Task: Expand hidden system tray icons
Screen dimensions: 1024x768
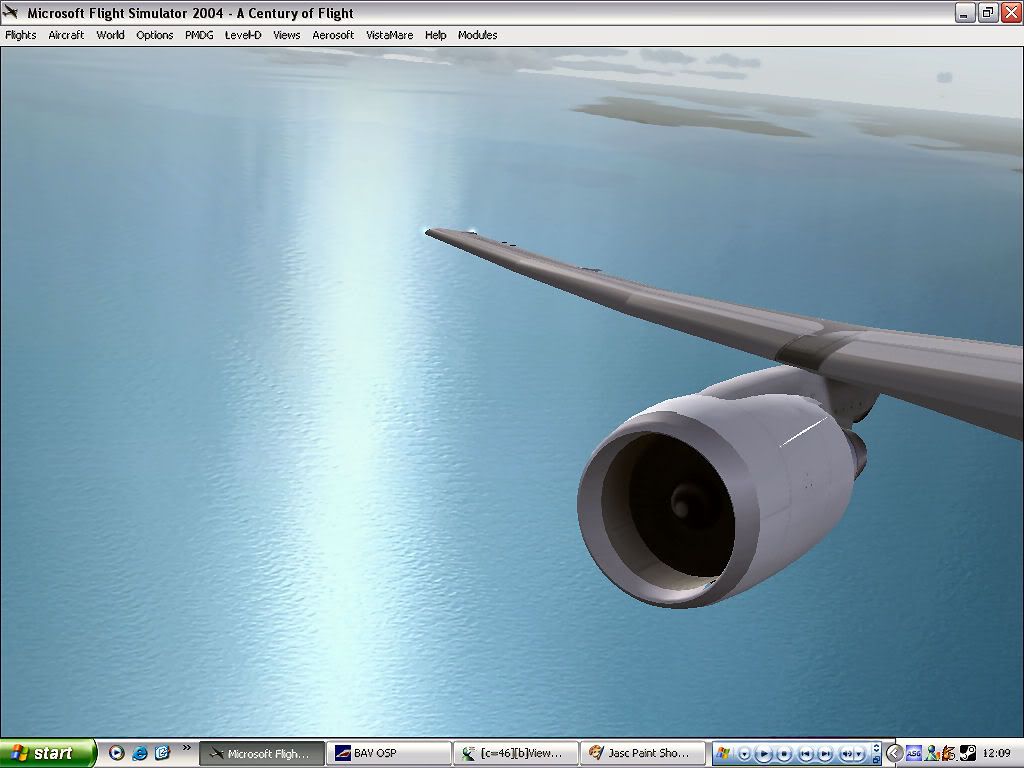Action: [895, 753]
